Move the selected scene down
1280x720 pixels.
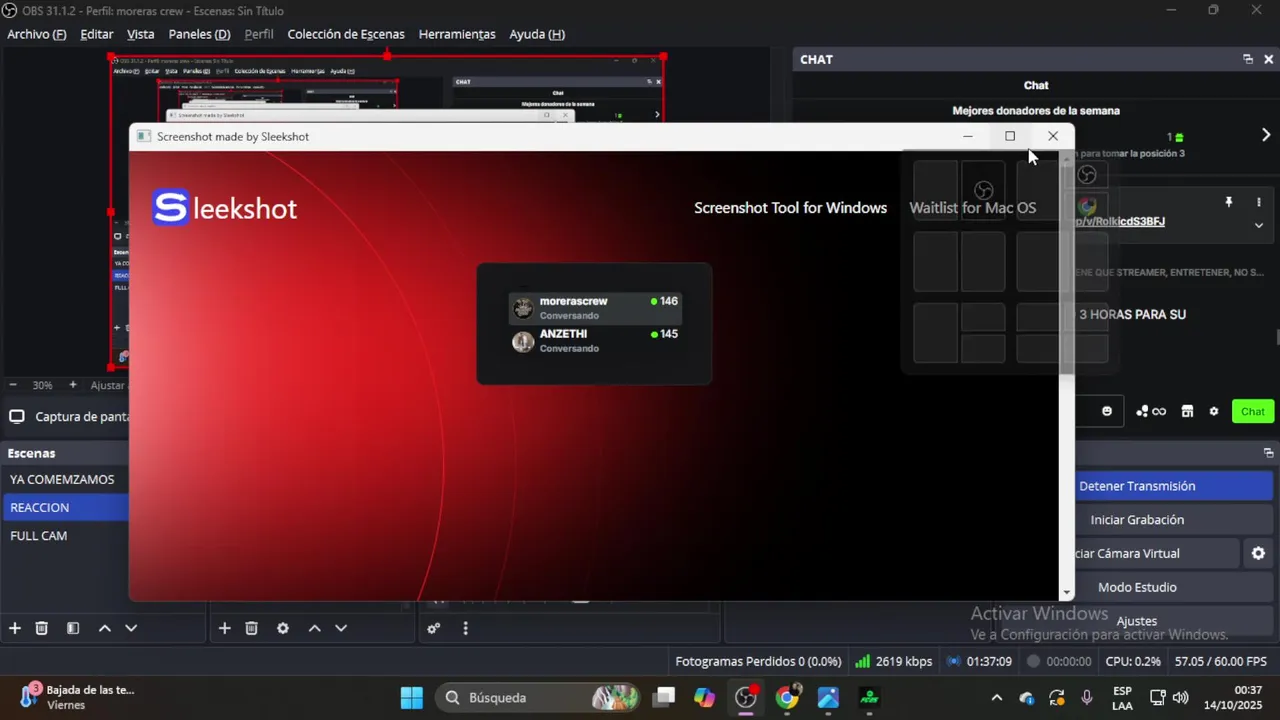131,628
